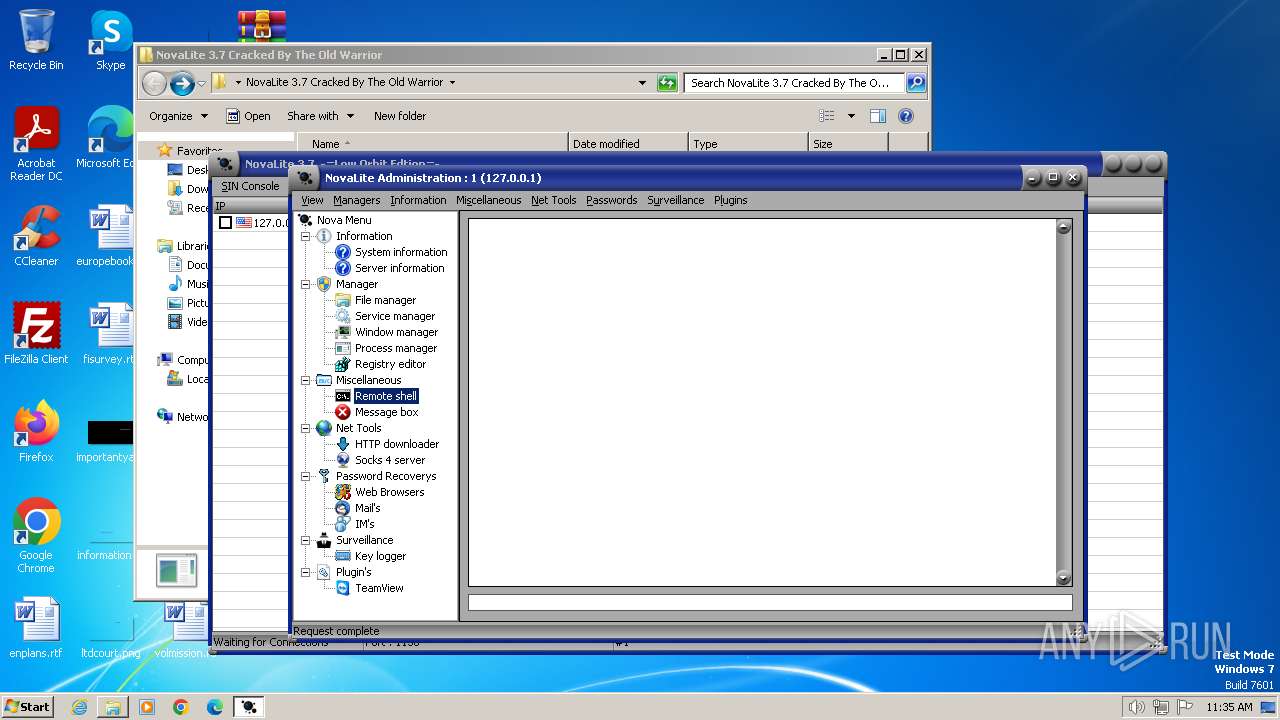1280x720 pixels.
Task: Click output pane scrollbar up arrow
Action: [x=1064, y=227]
